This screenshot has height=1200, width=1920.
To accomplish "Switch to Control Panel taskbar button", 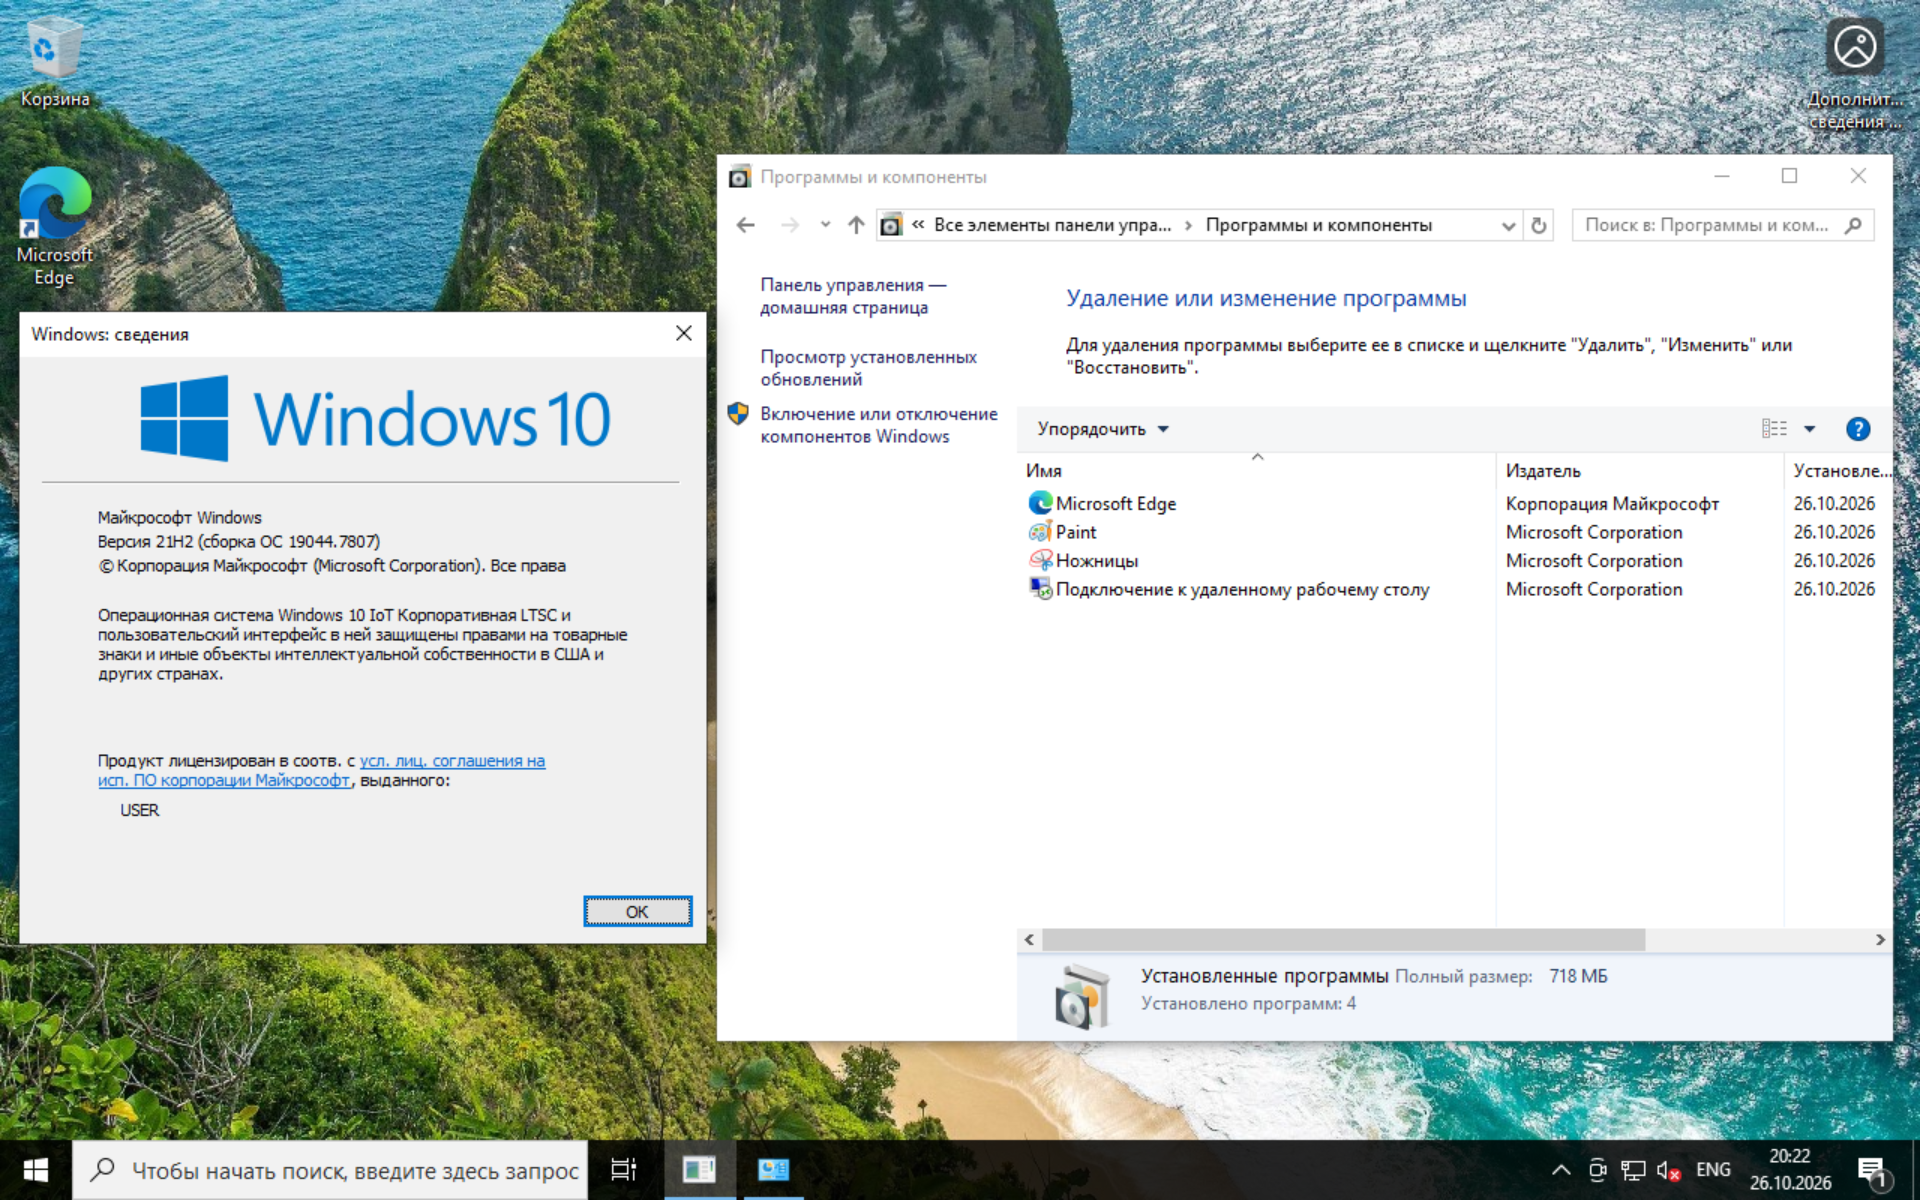I will (x=774, y=1170).
